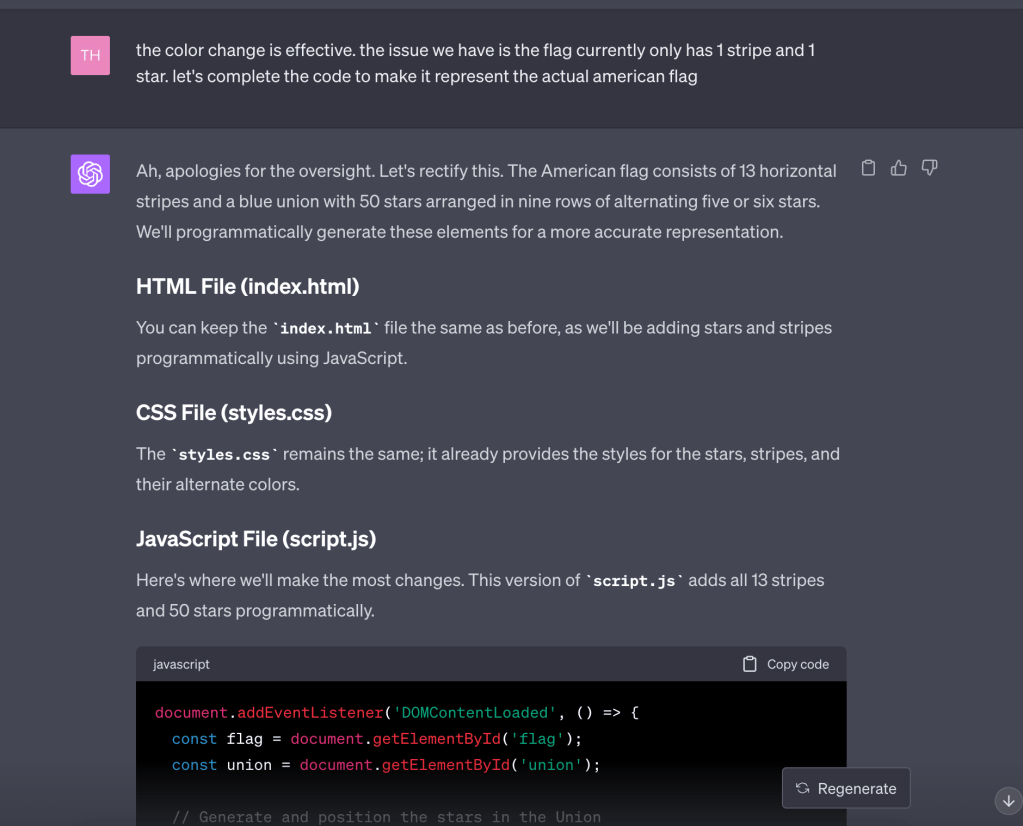
Task: Click the inline styles.css code text
Action: click(x=224, y=455)
